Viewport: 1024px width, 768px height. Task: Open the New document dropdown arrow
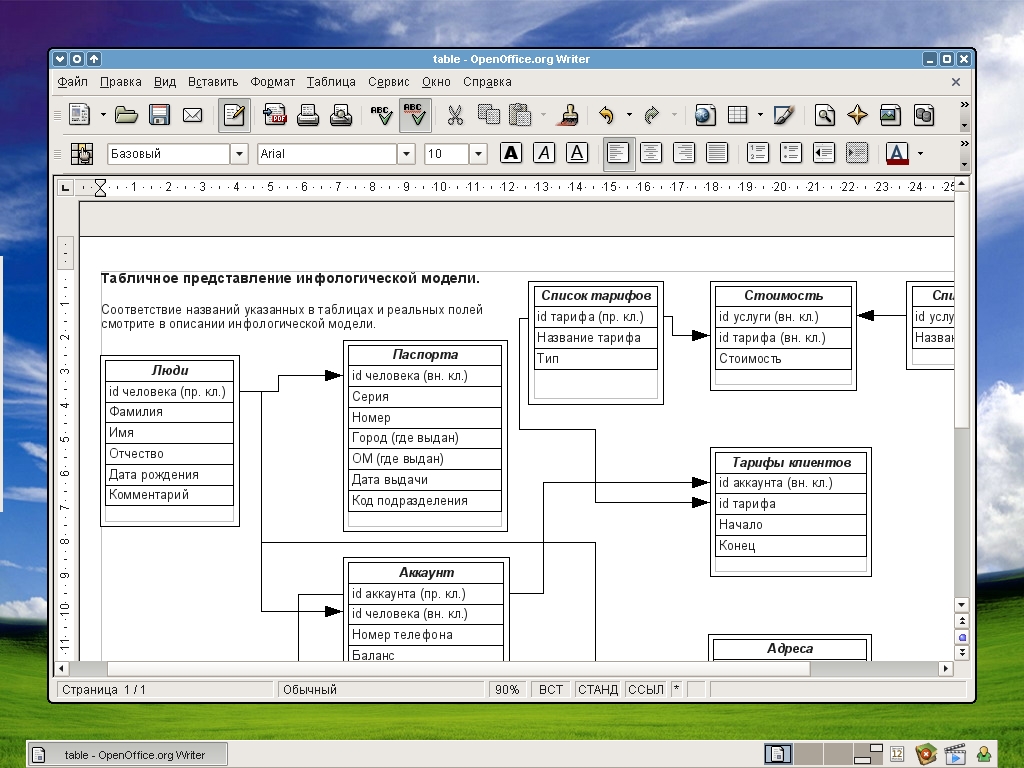[x=103, y=116]
